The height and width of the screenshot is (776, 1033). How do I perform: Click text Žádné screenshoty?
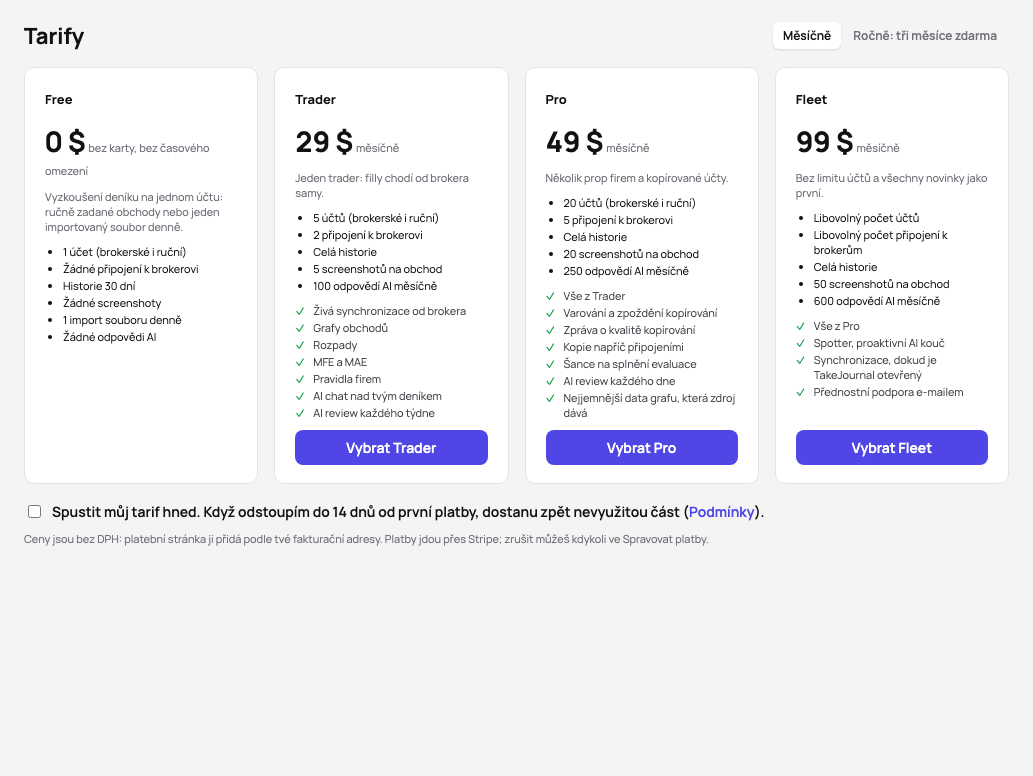112,304
